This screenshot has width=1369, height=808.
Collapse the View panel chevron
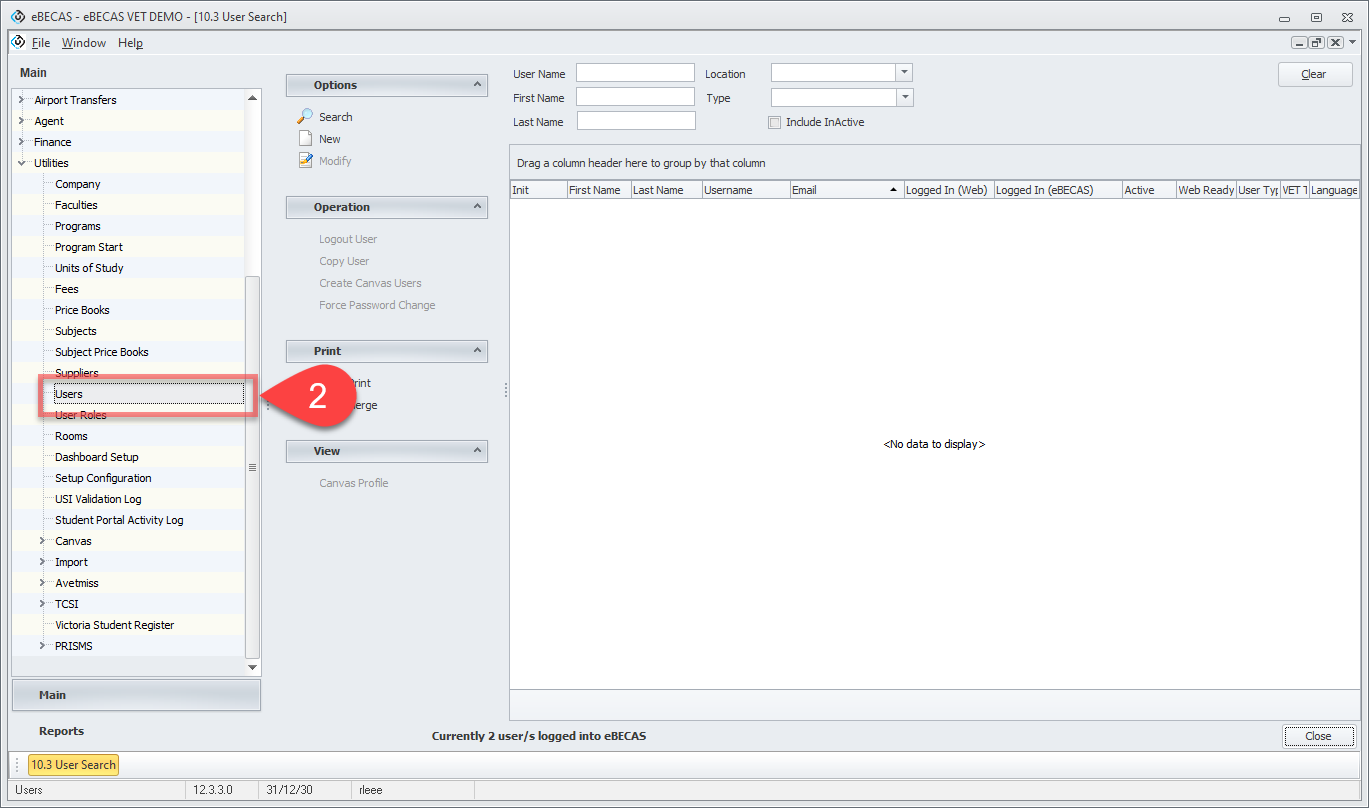(477, 451)
